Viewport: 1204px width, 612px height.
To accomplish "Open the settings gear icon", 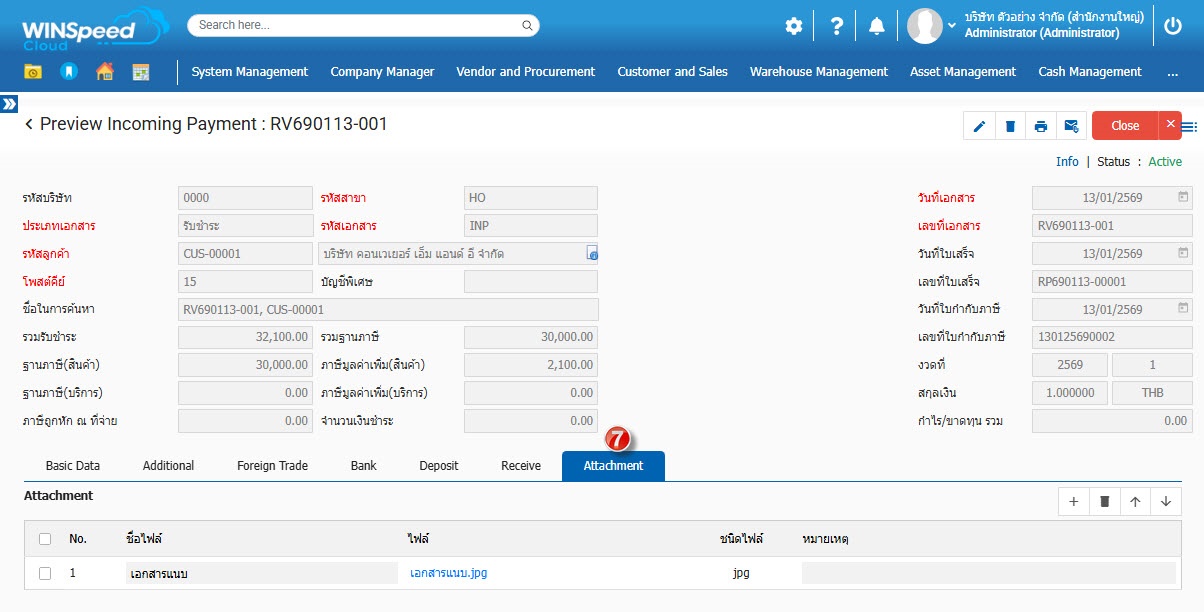I will coord(793,27).
